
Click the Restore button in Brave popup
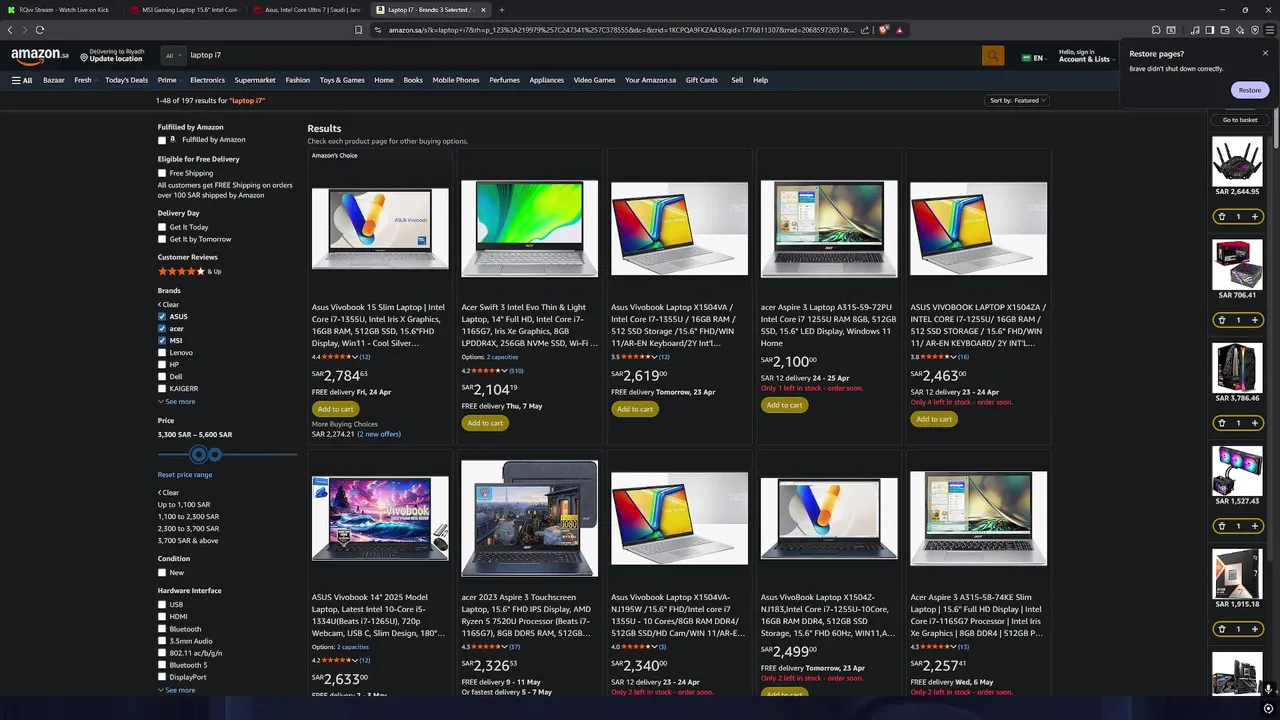(x=1250, y=90)
